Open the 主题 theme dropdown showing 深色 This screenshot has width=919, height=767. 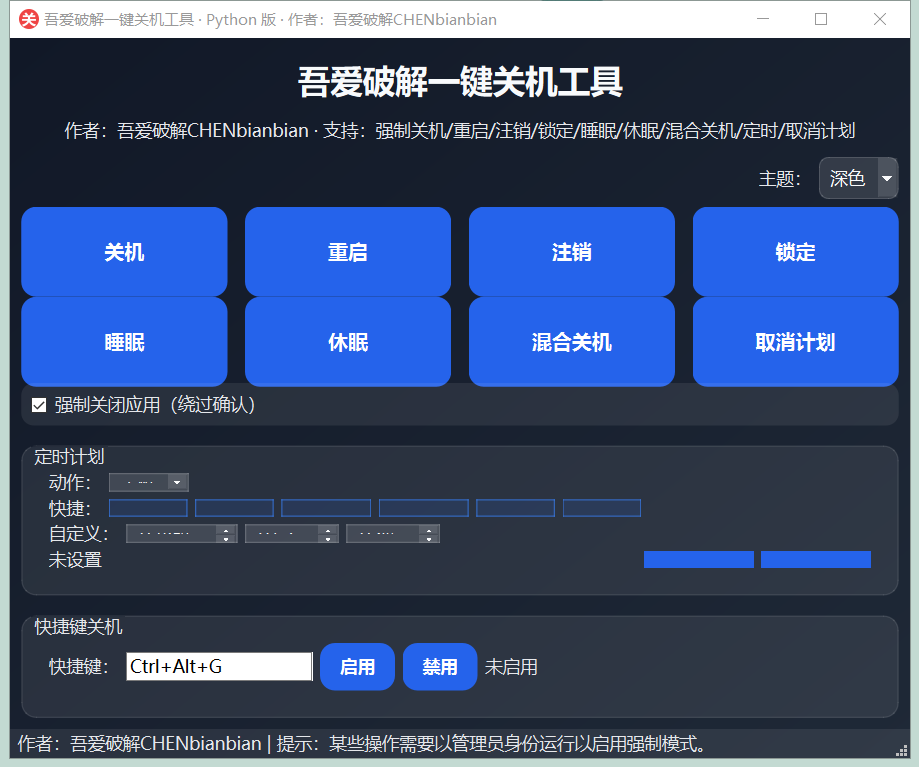[857, 178]
